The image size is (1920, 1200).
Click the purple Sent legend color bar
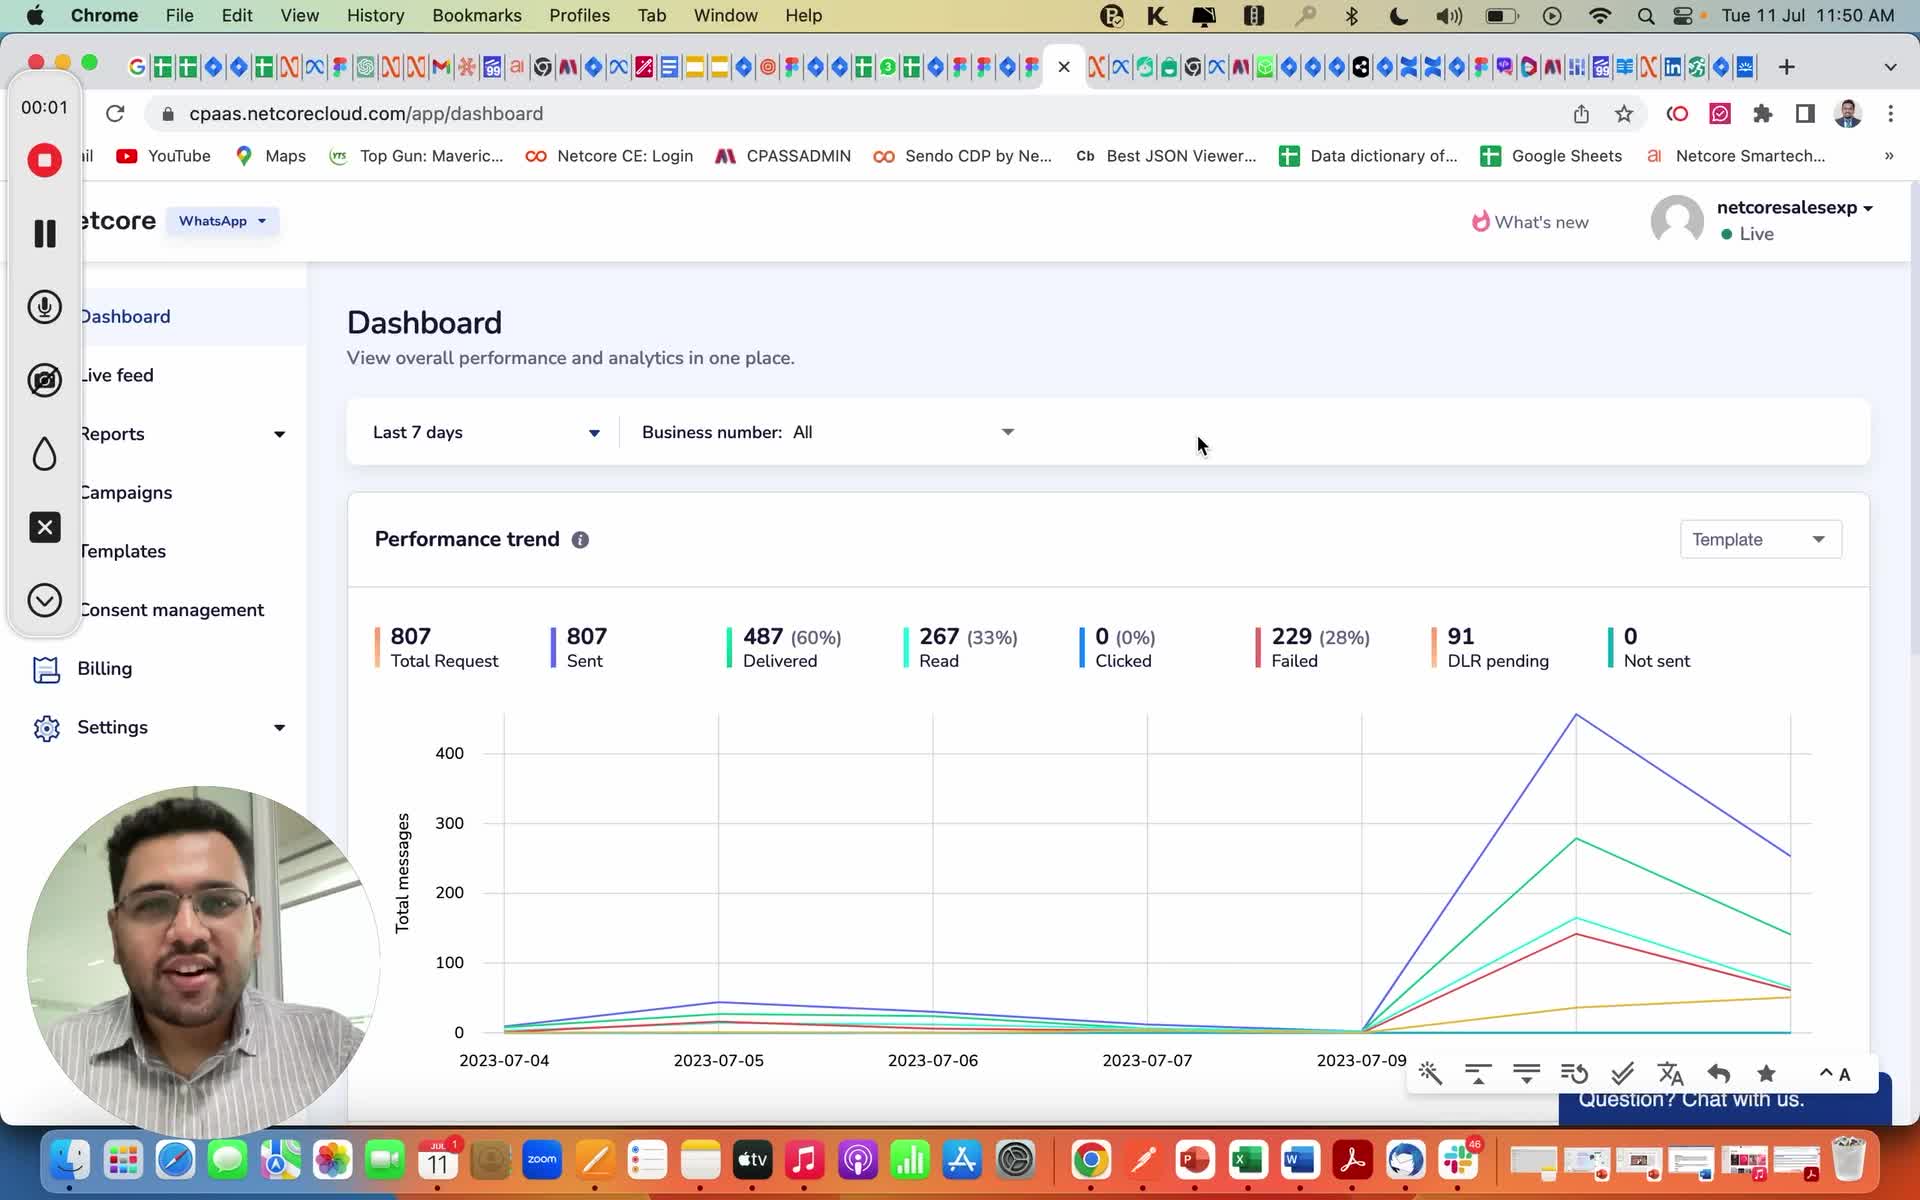click(553, 647)
